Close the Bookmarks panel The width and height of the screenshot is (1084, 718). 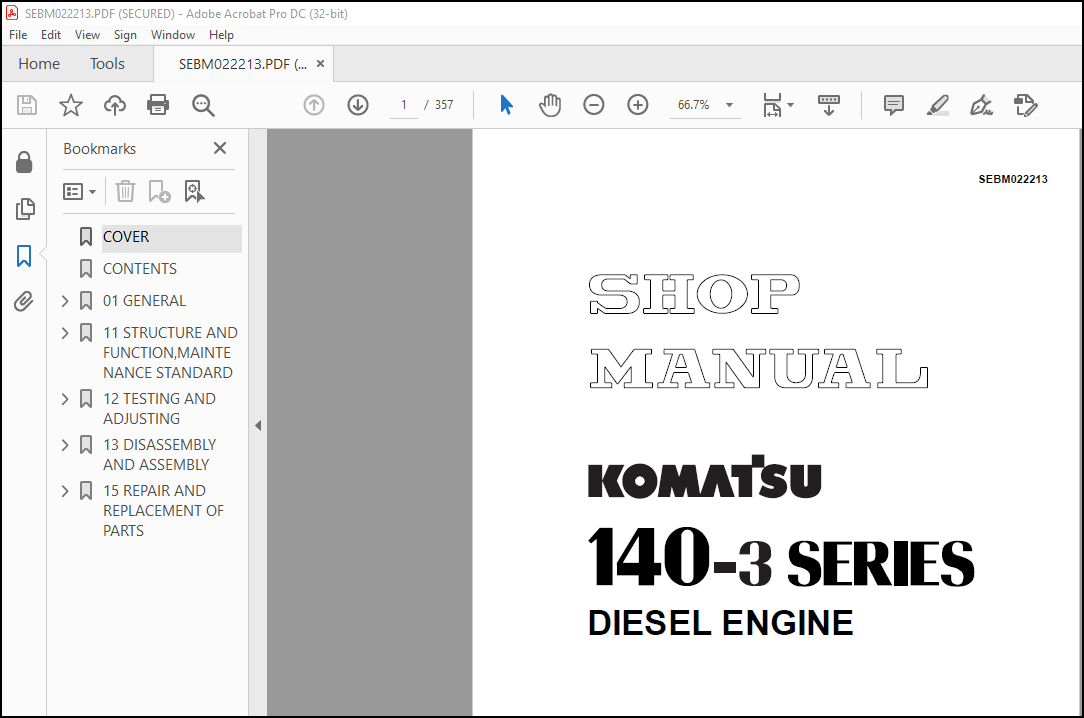pyautogui.click(x=220, y=148)
